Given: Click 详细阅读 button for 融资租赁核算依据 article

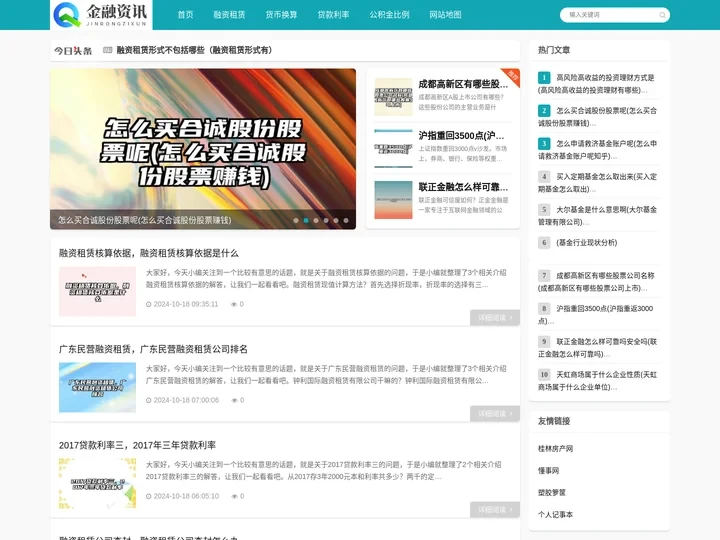Looking at the screenshot, I should [x=495, y=318].
